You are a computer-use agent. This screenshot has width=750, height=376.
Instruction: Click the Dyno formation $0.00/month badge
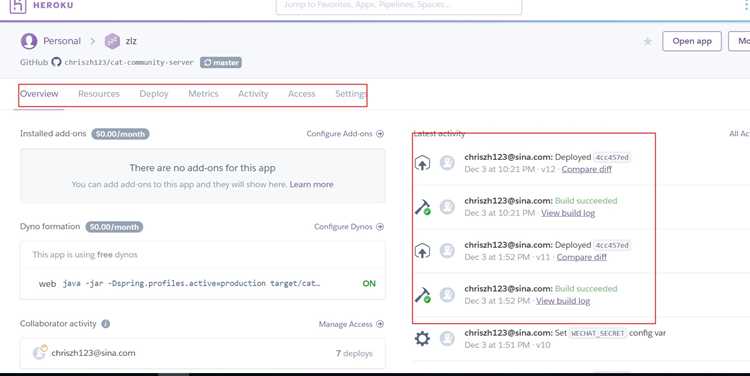point(114,227)
